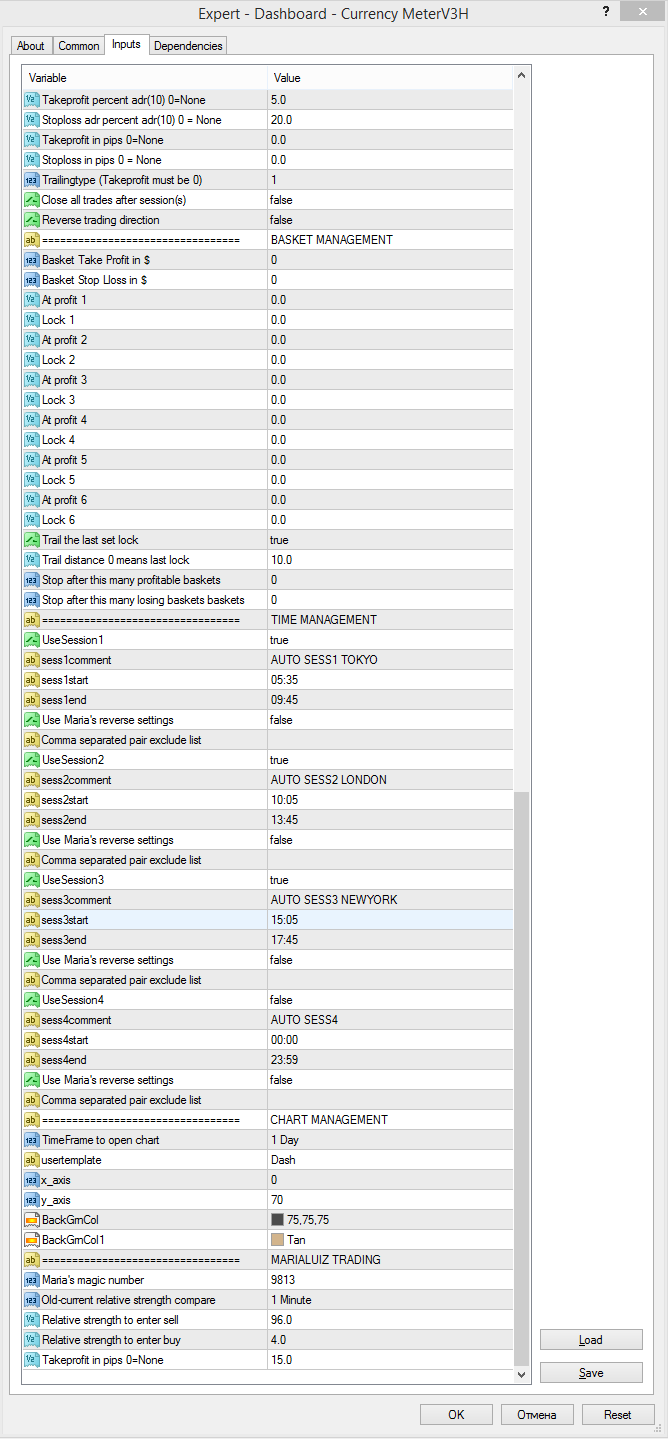
Task: Click the icon beside Old-current relative strength compare
Action: click(32, 1300)
